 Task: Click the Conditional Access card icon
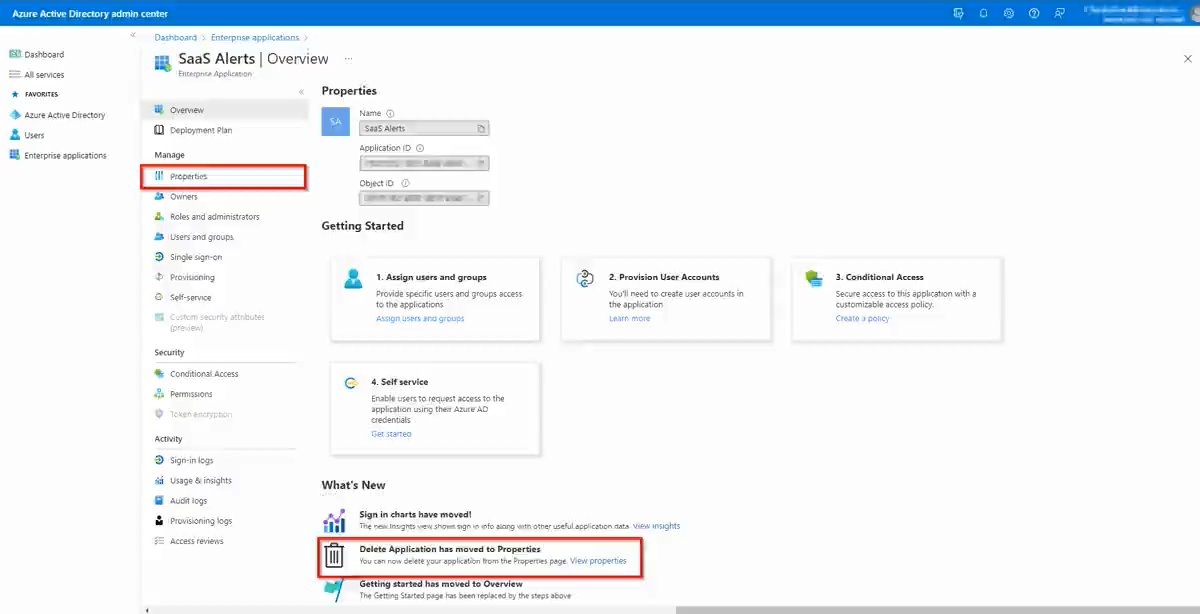(814, 279)
